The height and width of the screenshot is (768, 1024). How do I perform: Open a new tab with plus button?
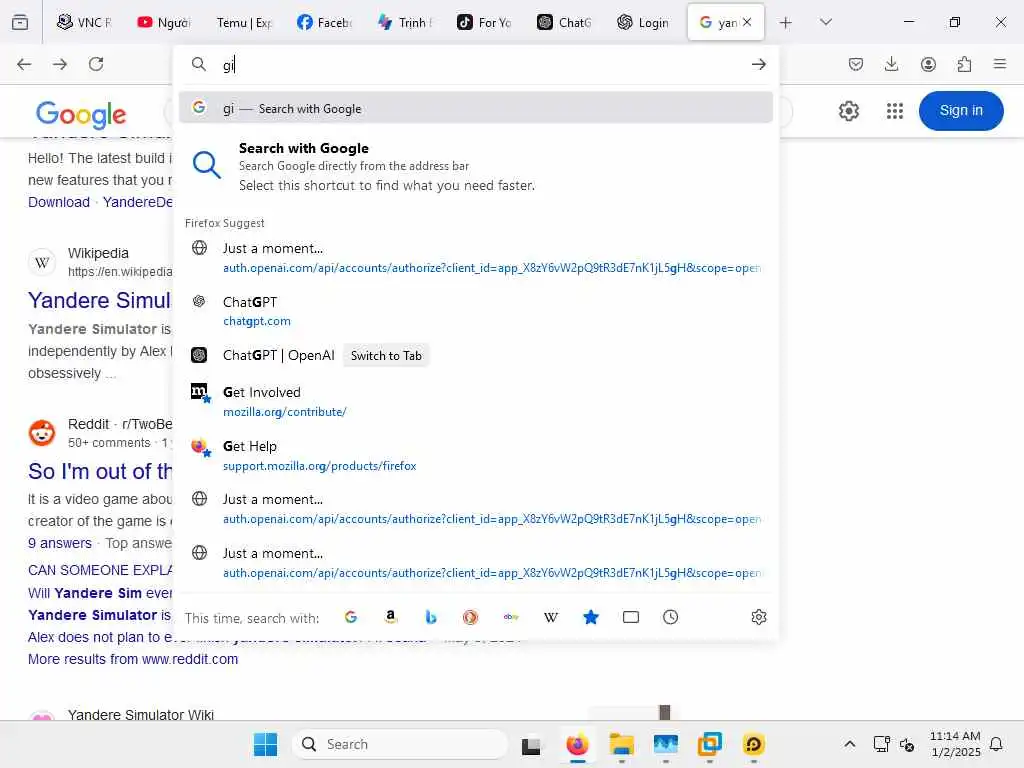point(786,23)
